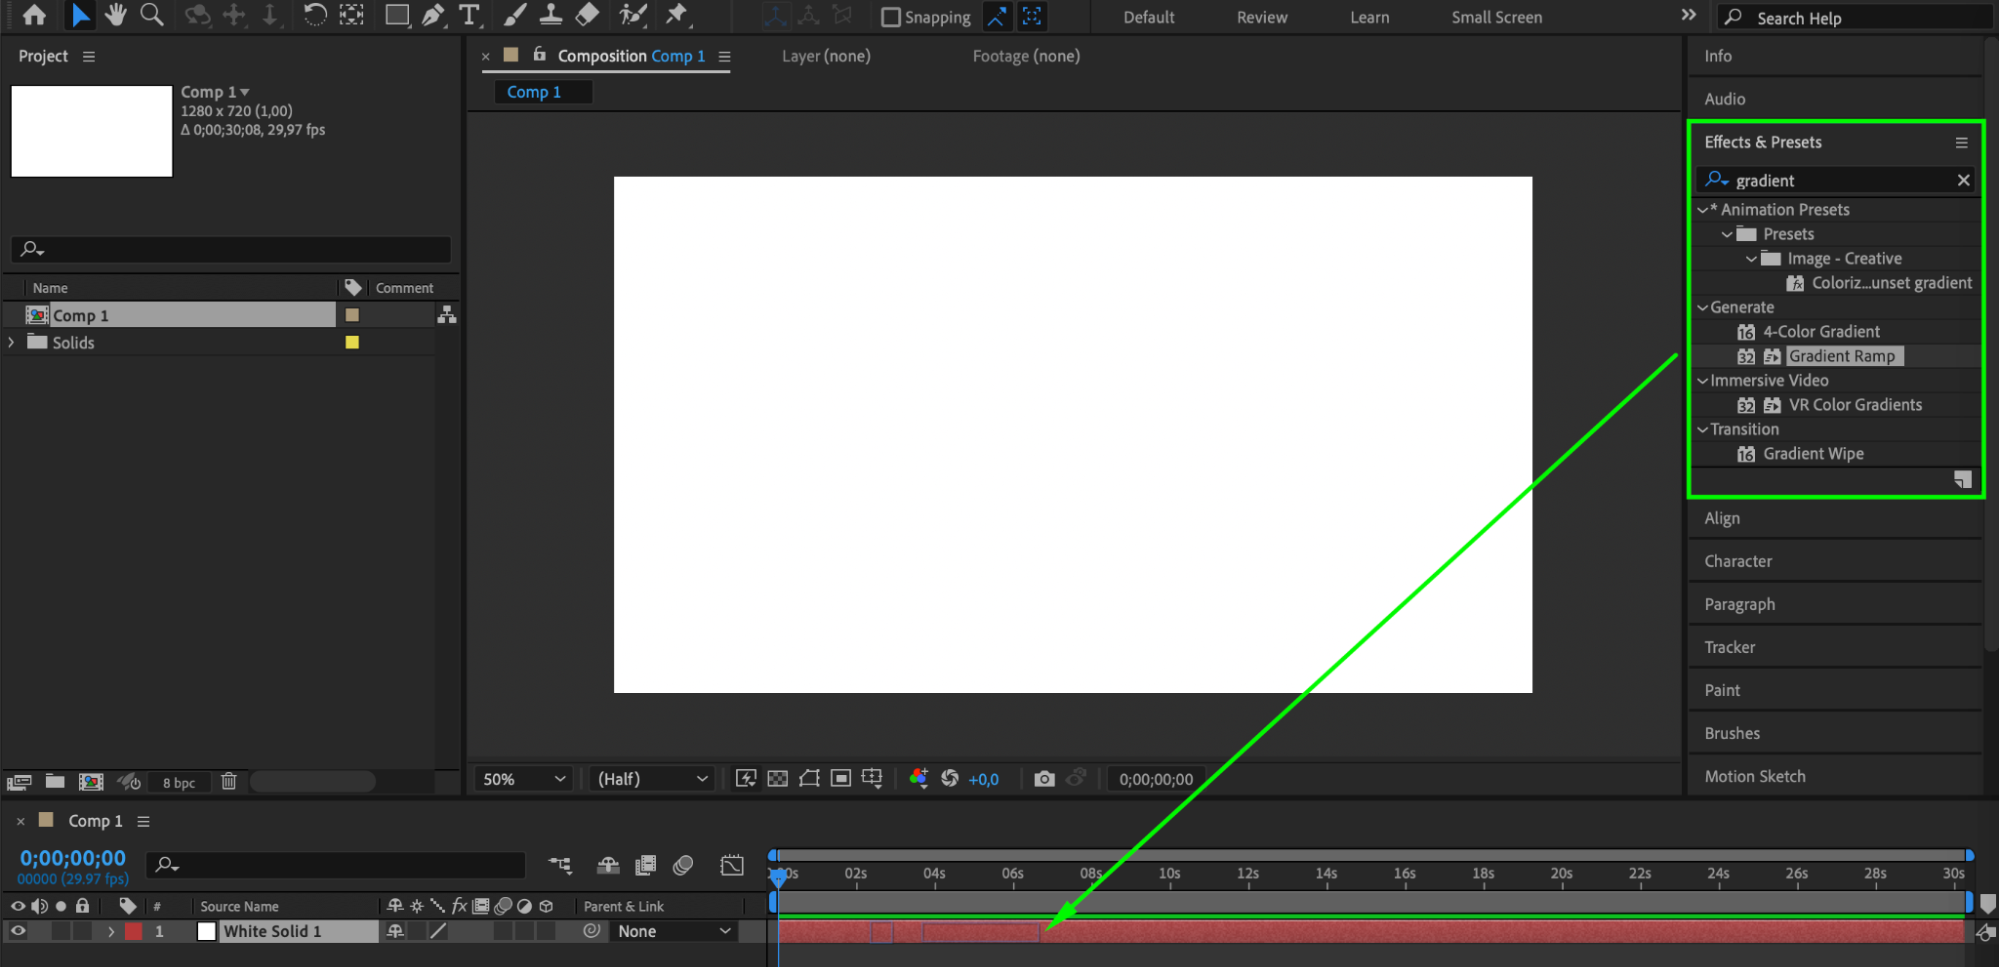Open the 50% magnification dropdown
This screenshot has height=968, width=1999.
coord(524,779)
